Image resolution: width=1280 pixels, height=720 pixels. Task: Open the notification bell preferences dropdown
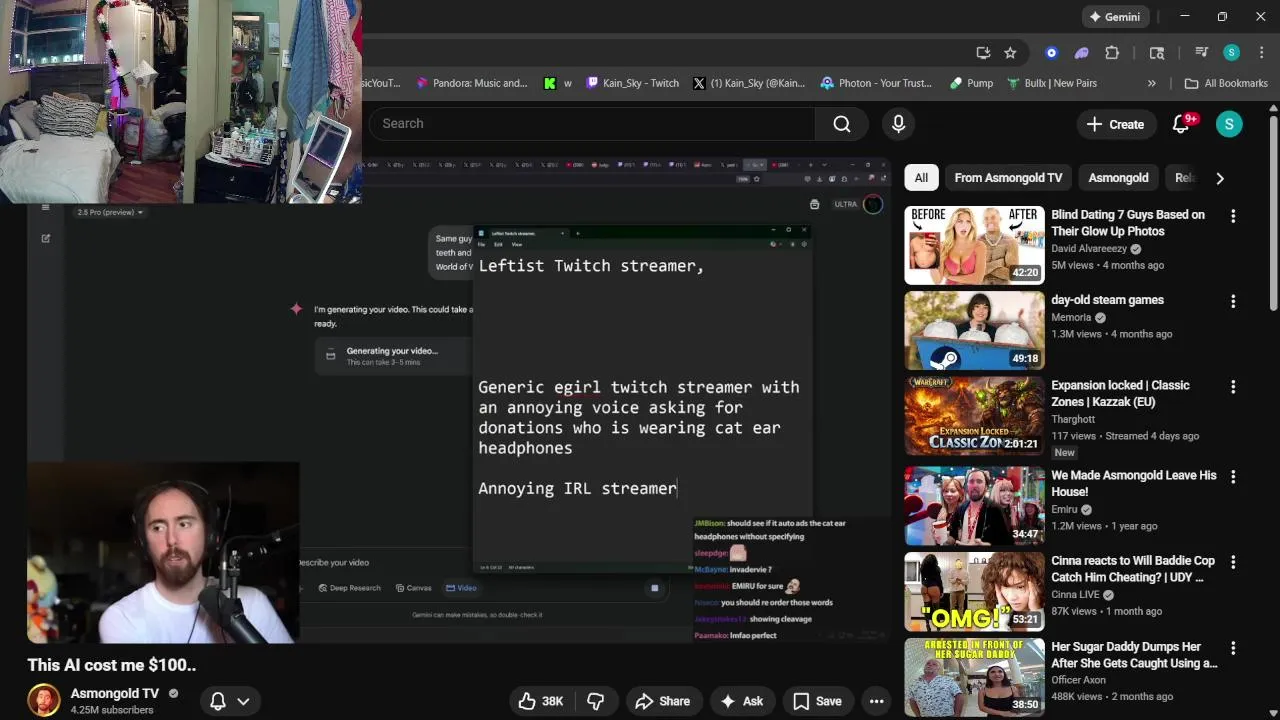click(229, 701)
